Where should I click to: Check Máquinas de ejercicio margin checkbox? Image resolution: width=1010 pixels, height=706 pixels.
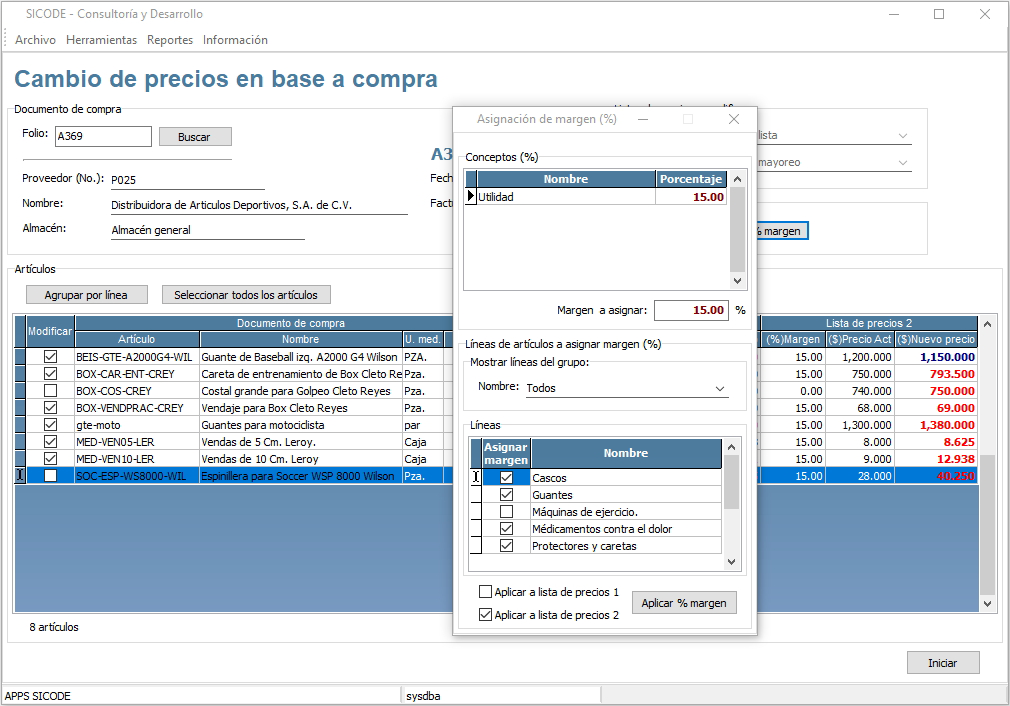coord(506,512)
